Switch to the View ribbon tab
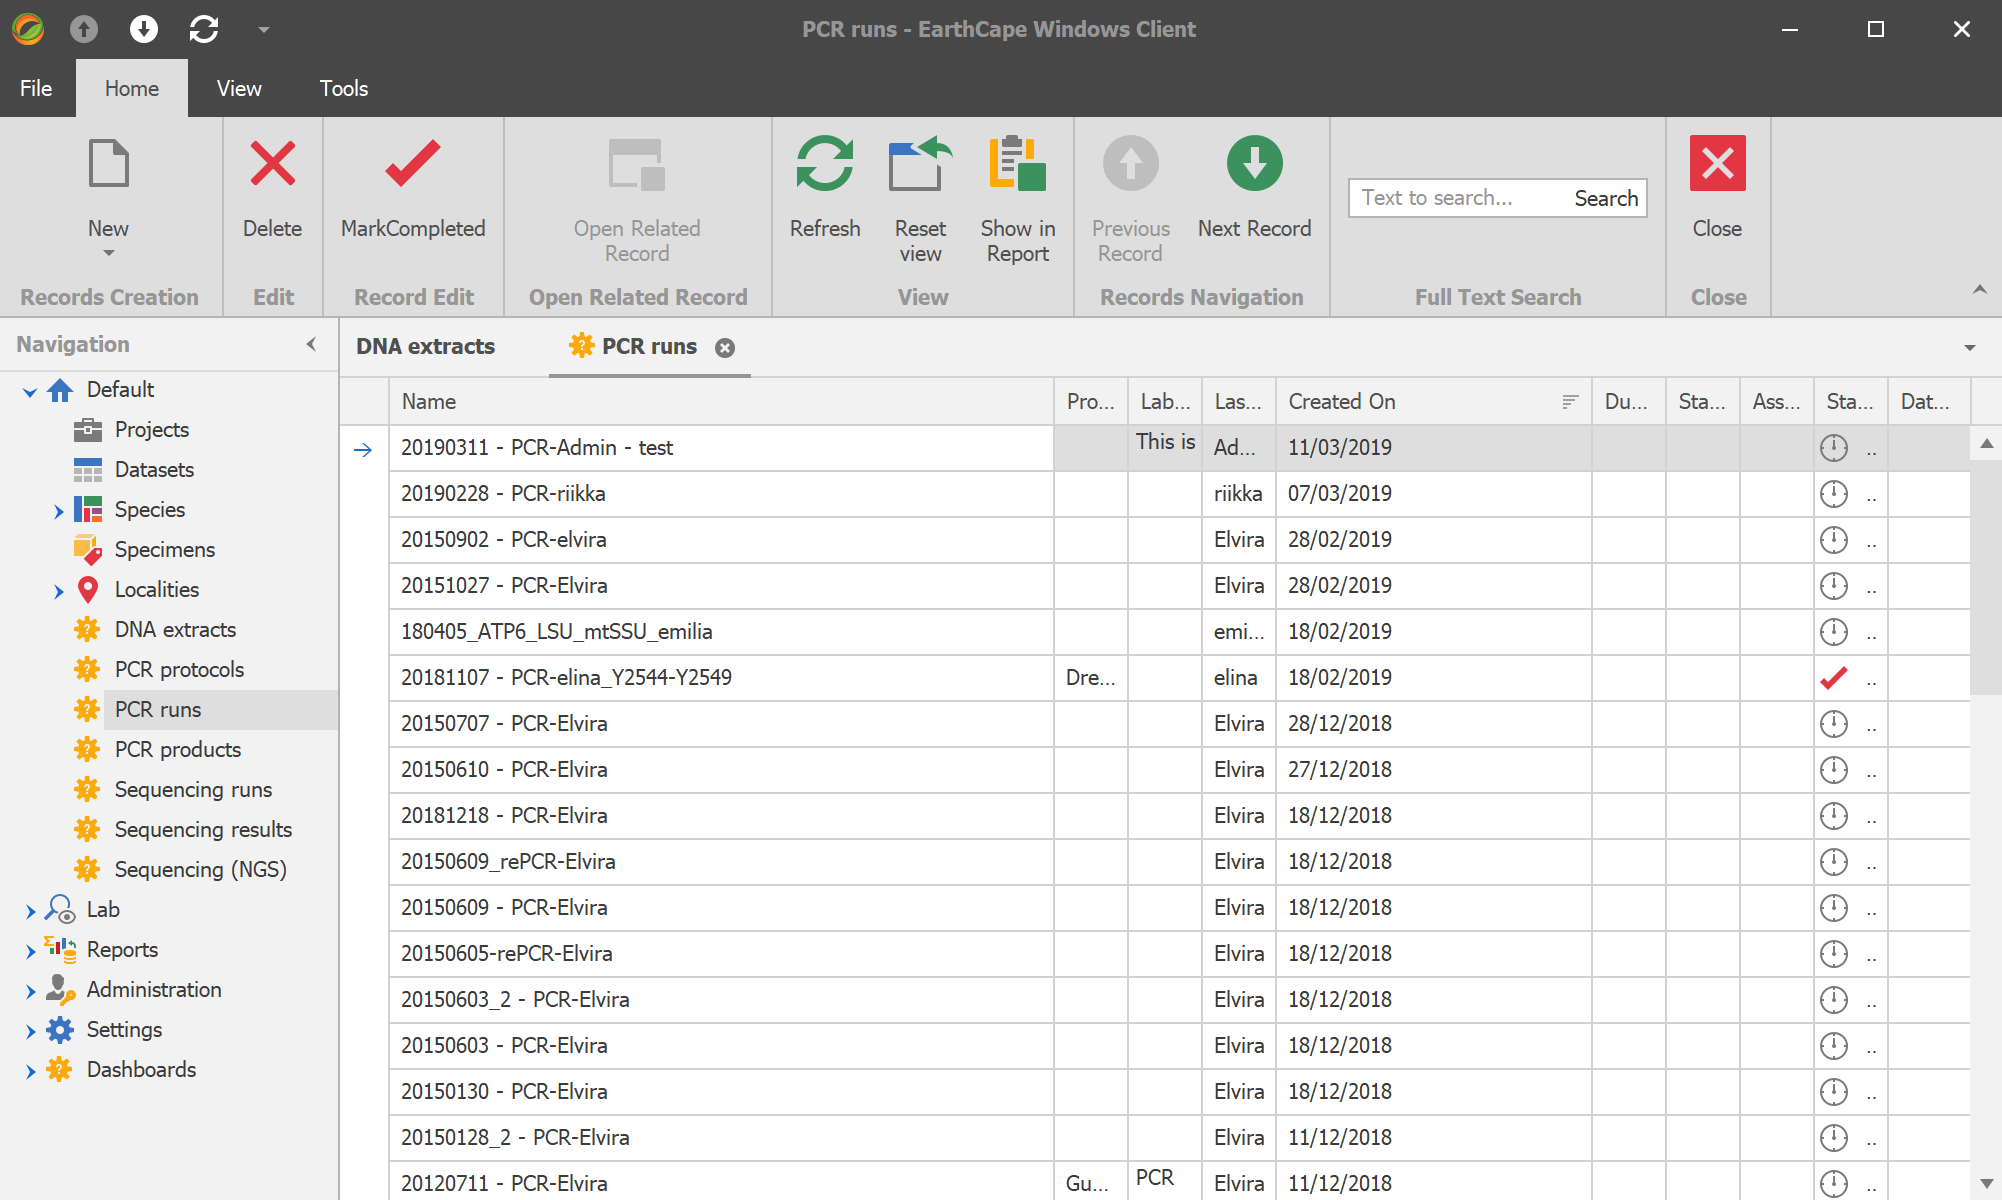The height and width of the screenshot is (1200, 2002). [x=239, y=88]
